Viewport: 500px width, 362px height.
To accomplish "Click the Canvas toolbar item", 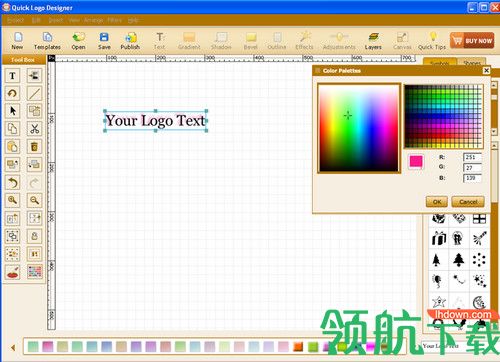I will coord(402,41).
